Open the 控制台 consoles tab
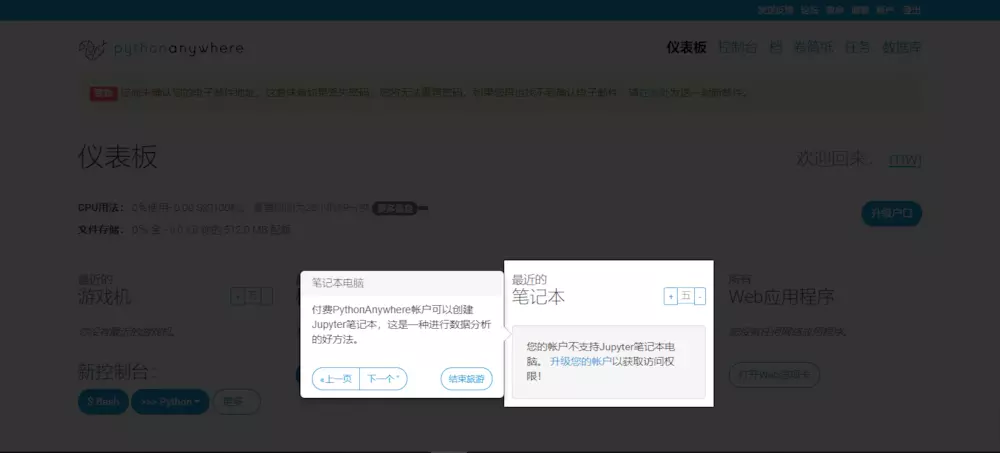1000x453 pixels. click(x=737, y=47)
